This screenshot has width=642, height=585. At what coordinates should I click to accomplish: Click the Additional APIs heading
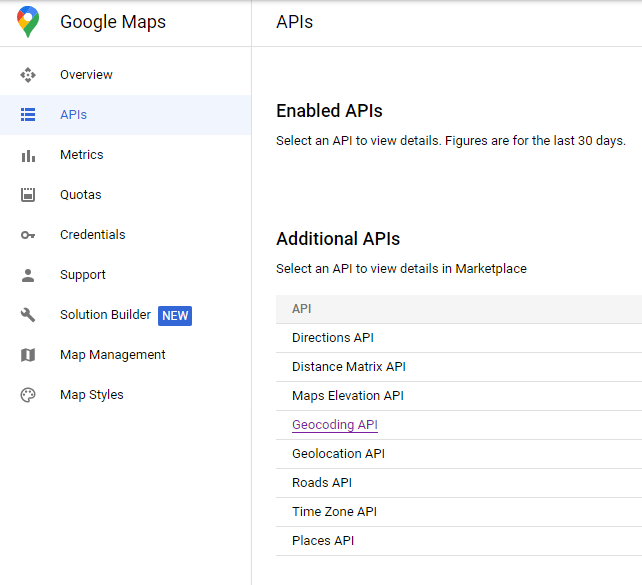pos(338,239)
